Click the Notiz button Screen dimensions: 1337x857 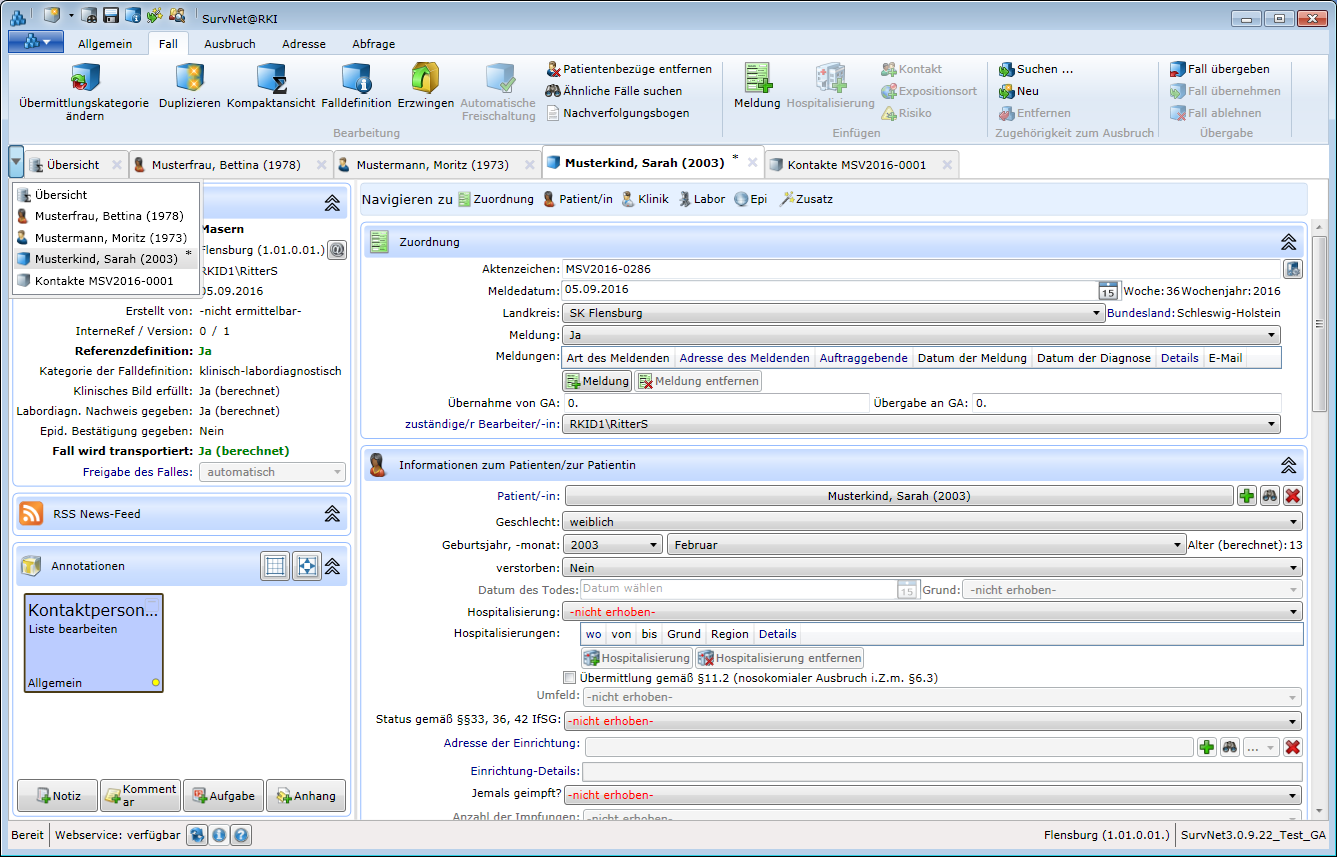tap(57, 796)
